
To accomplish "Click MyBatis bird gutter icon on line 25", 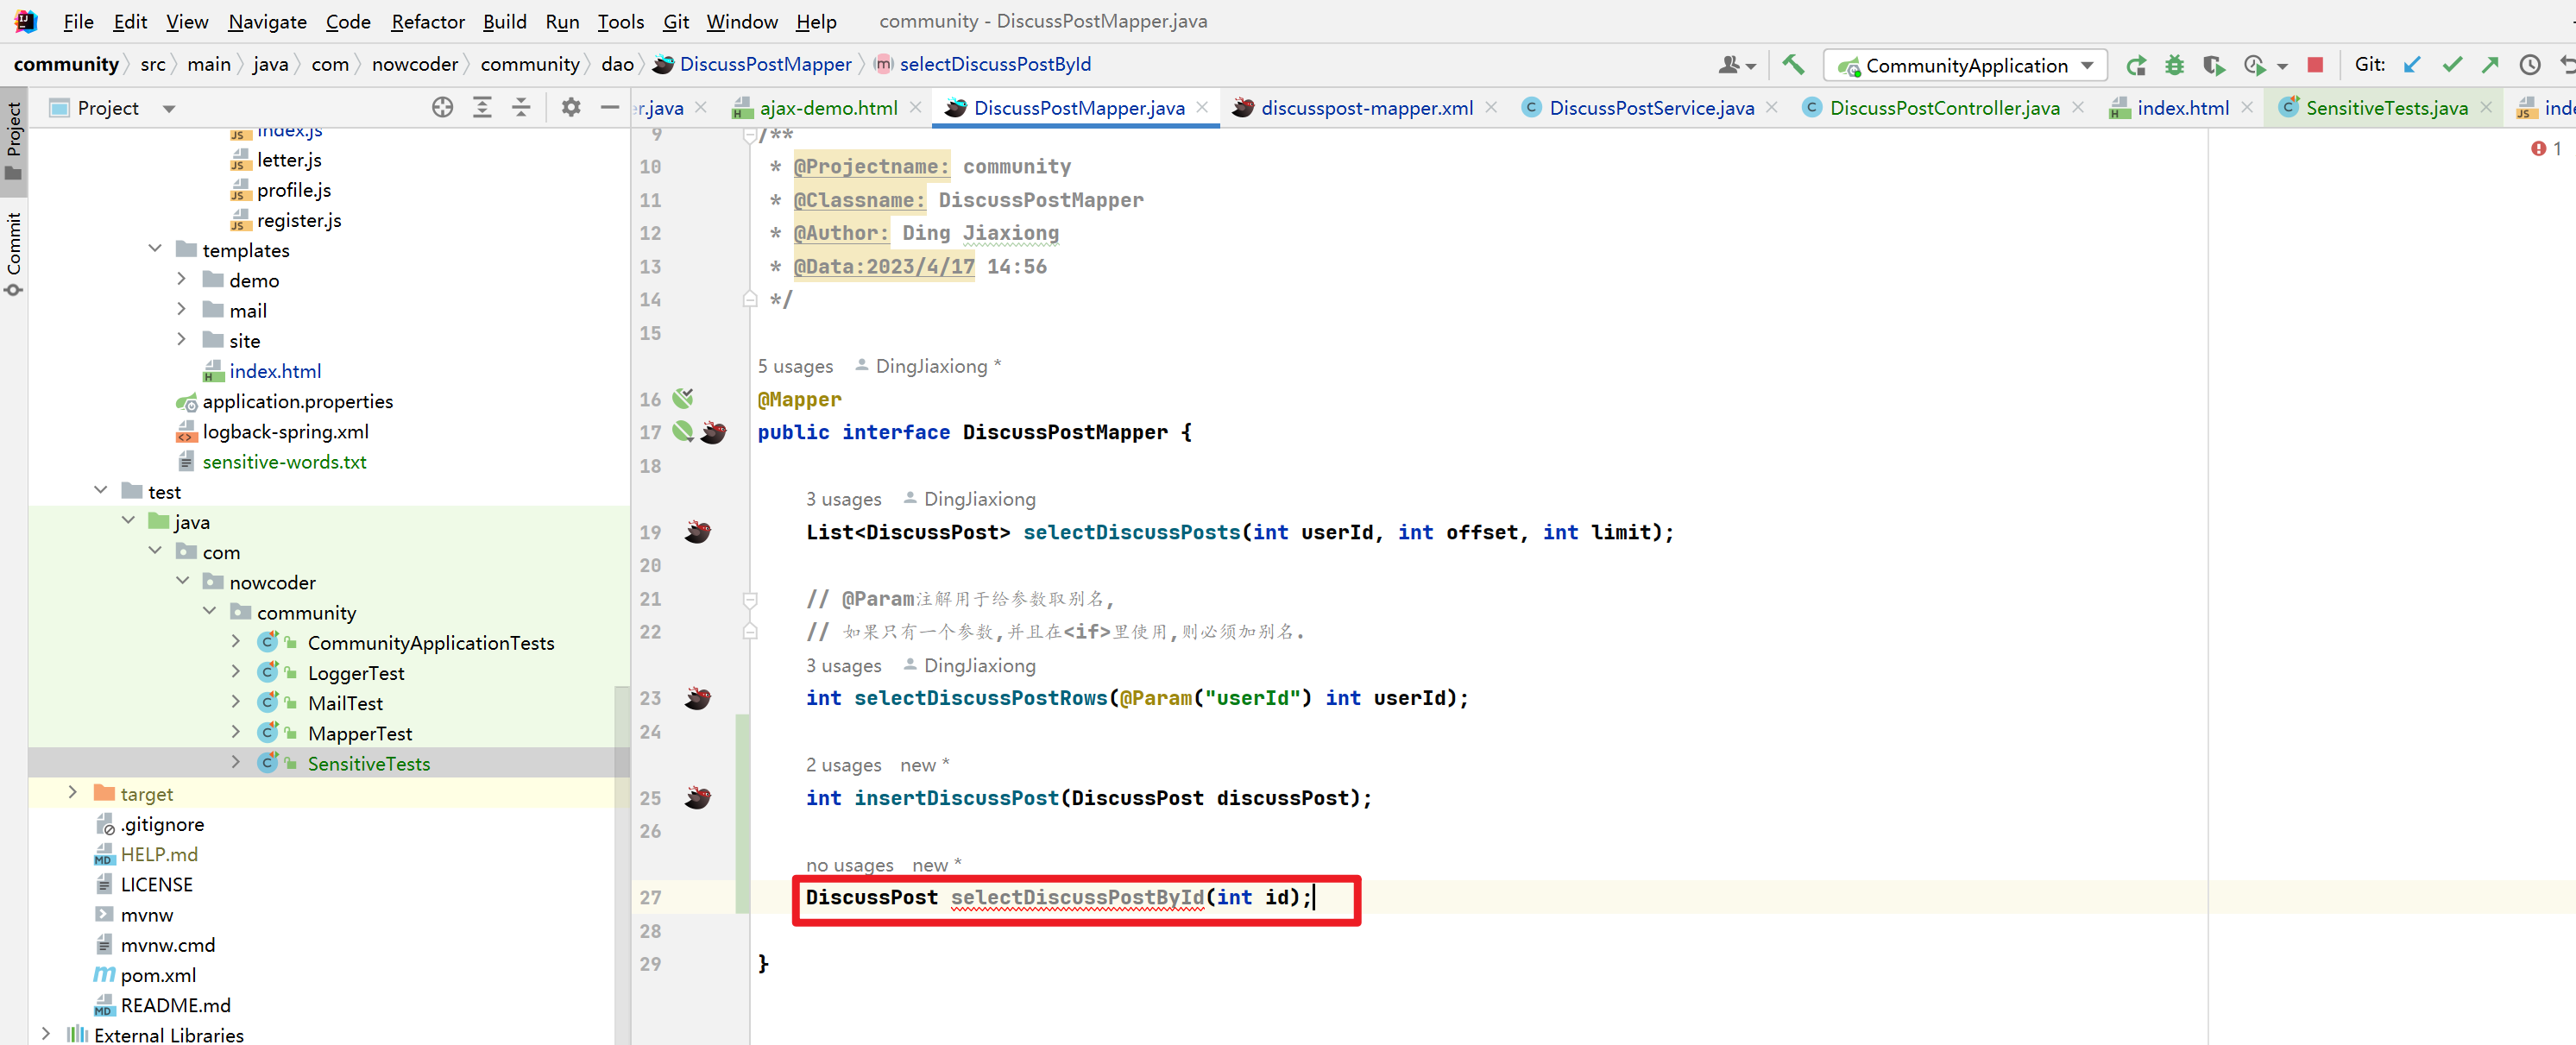I will tap(697, 798).
